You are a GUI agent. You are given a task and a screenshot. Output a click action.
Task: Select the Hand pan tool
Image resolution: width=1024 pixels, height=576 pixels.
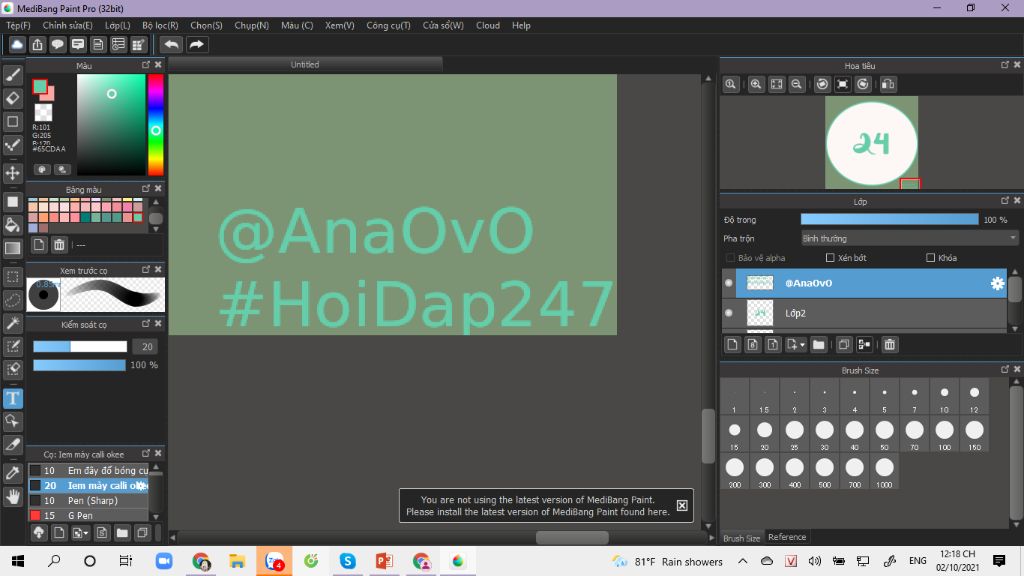point(12,497)
